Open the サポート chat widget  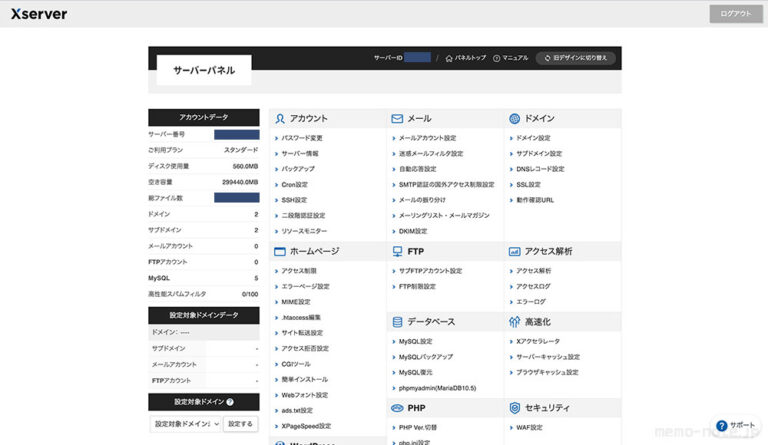735,425
